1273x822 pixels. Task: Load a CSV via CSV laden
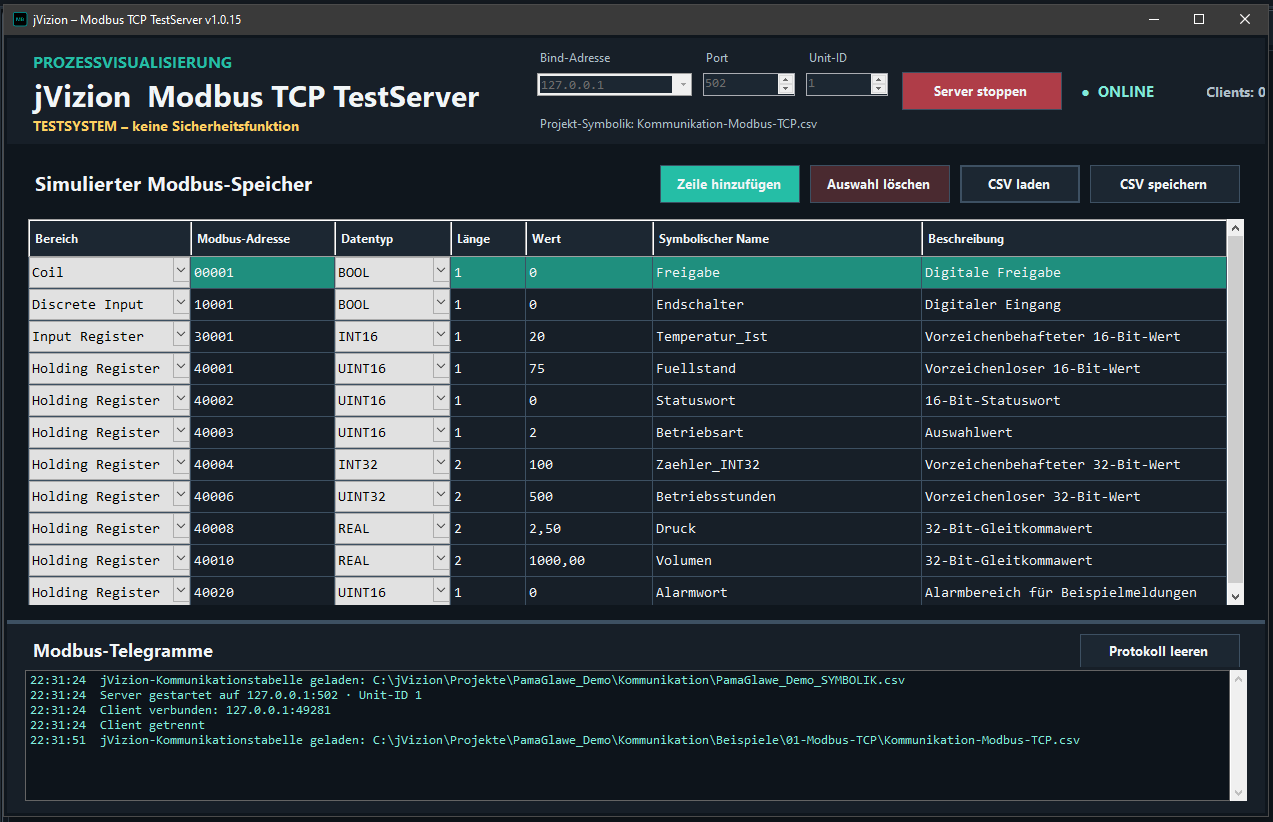click(1019, 184)
